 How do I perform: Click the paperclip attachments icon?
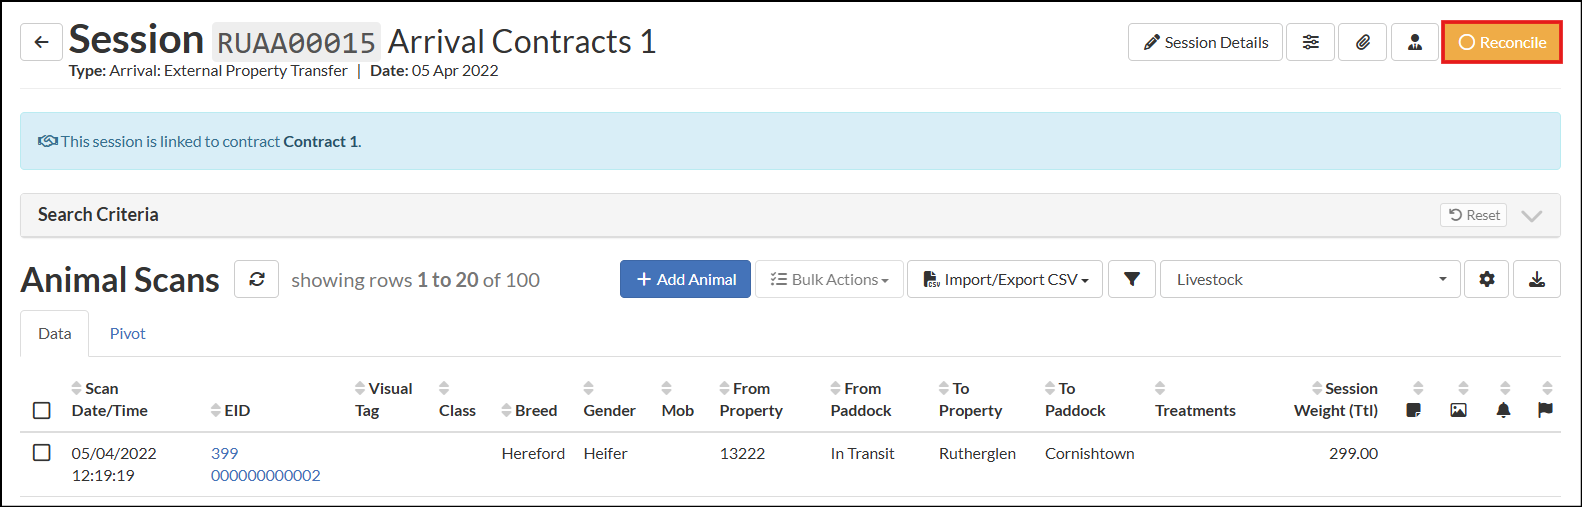[1362, 42]
